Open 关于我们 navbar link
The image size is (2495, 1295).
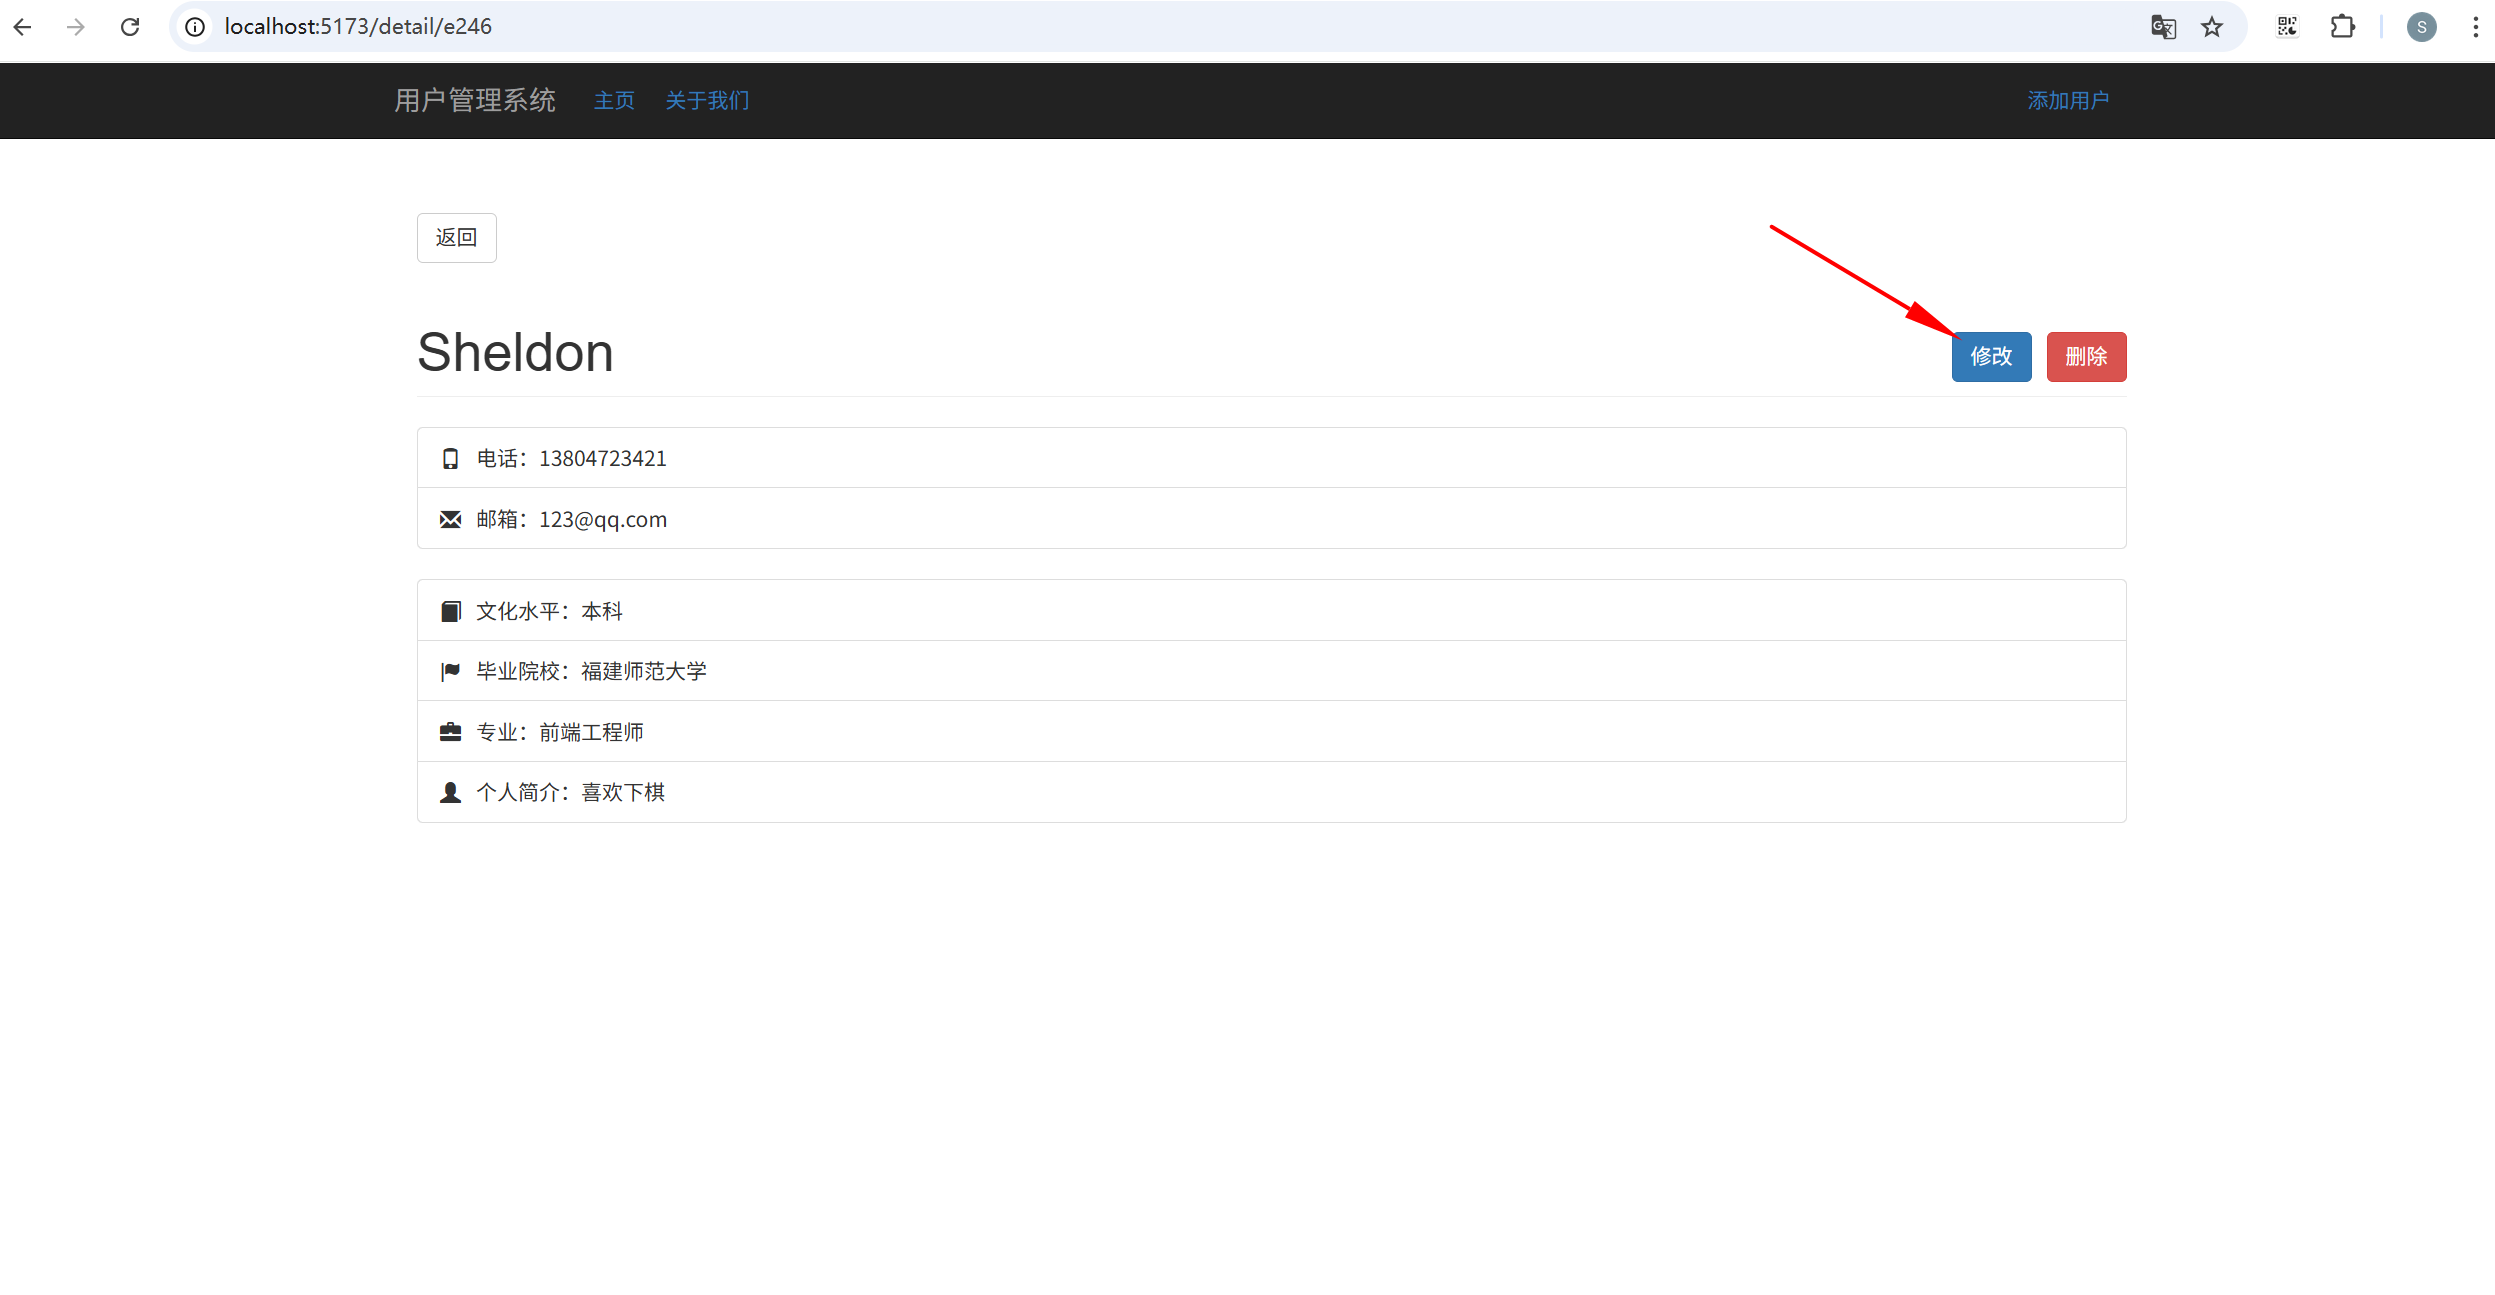707,101
